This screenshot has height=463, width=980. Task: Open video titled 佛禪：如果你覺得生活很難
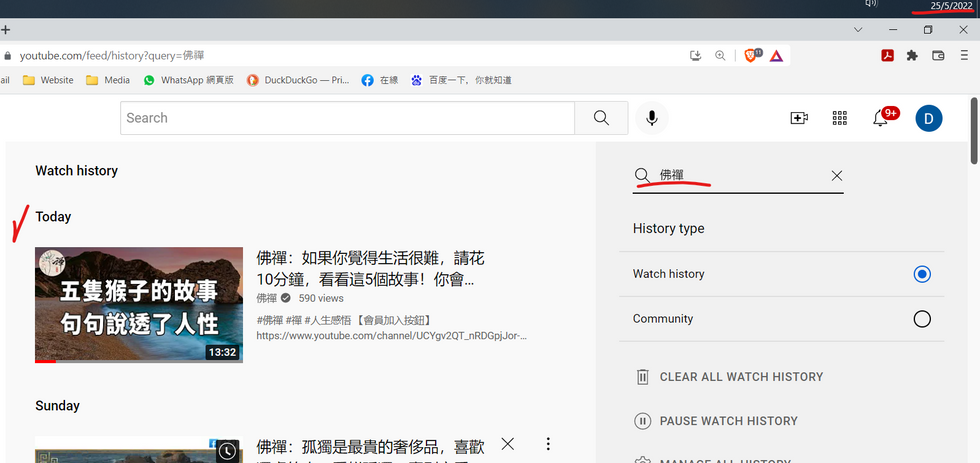(x=371, y=268)
